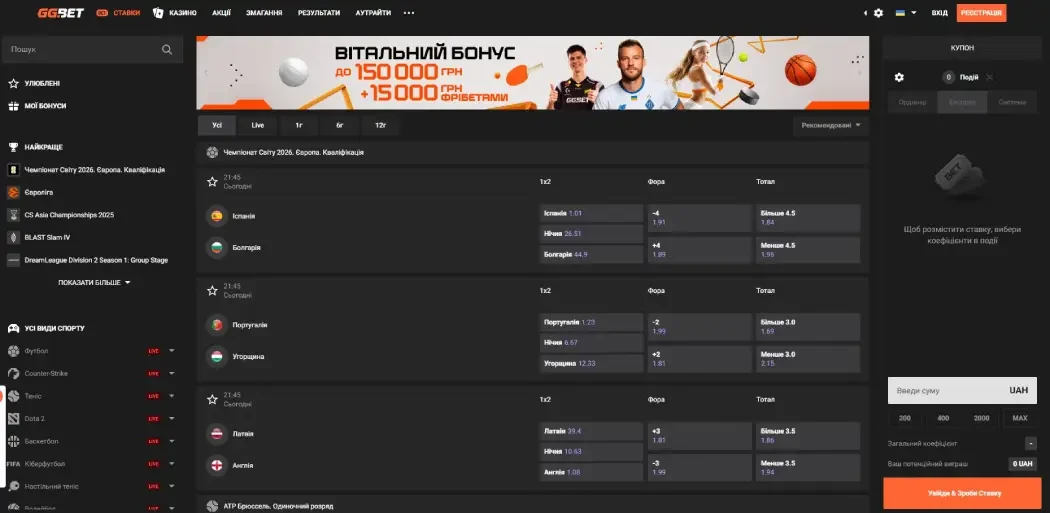Expand the Recommended sorting dropdown
1050x513 pixels.
(x=831, y=125)
